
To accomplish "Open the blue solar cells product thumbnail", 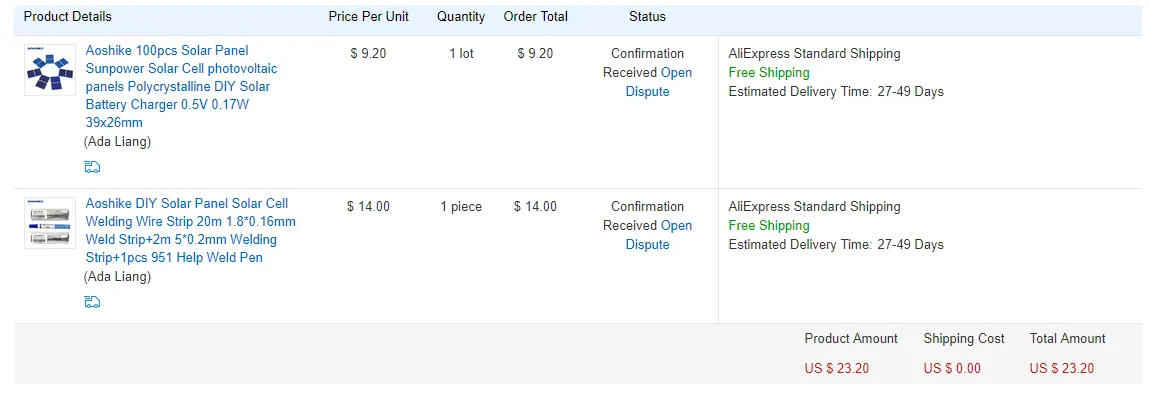I will pos(50,70).
